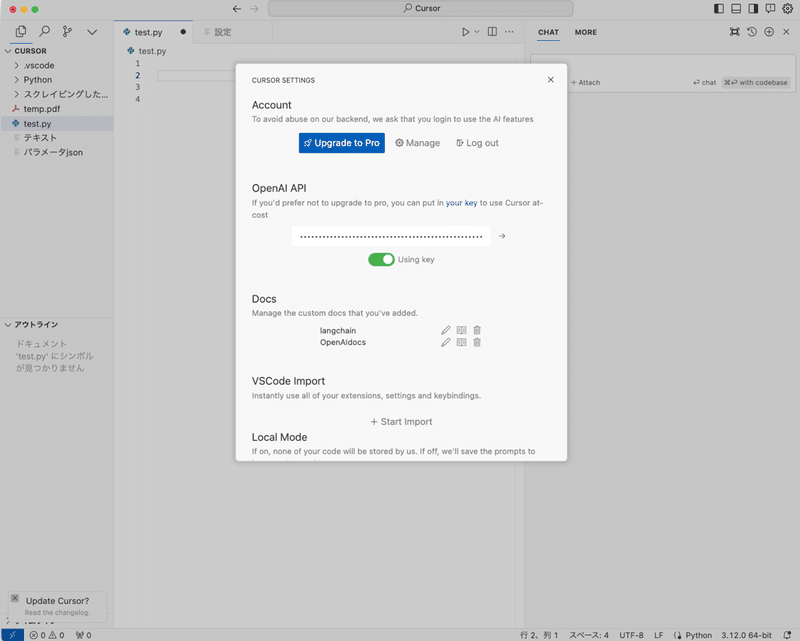
Task: Click the ports status item
Action: point(83,635)
